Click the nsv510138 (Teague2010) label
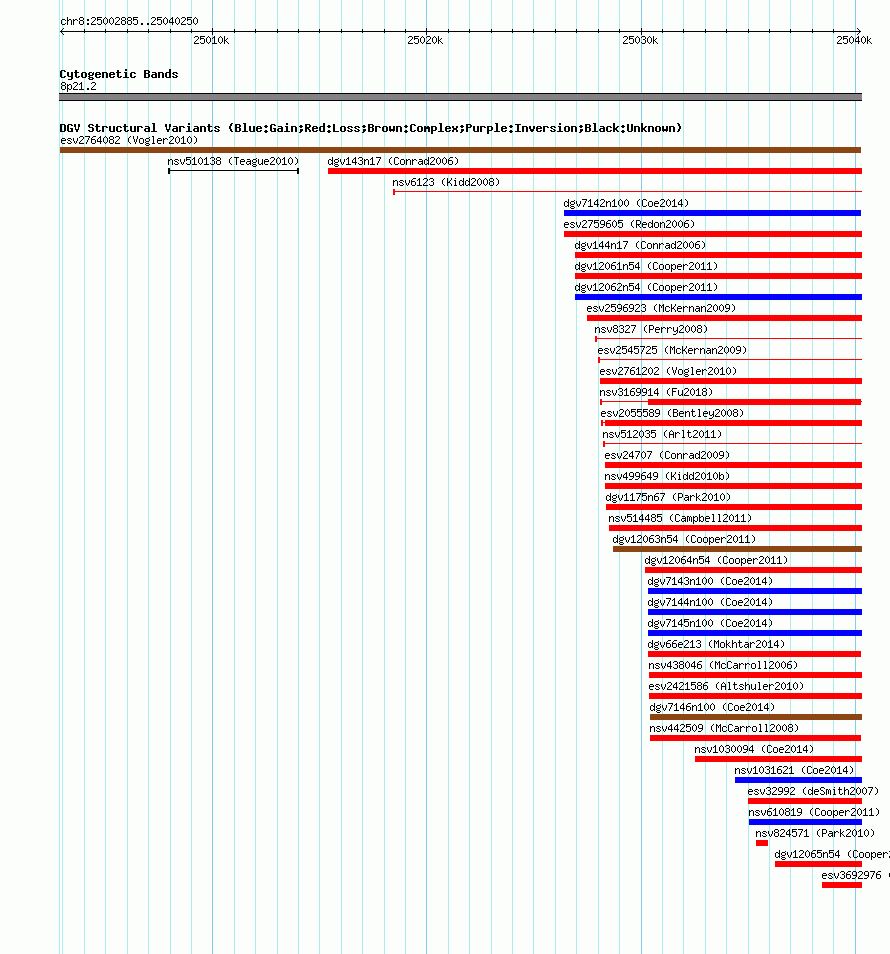This screenshot has width=890, height=954. pyautogui.click(x=233, y=161)
